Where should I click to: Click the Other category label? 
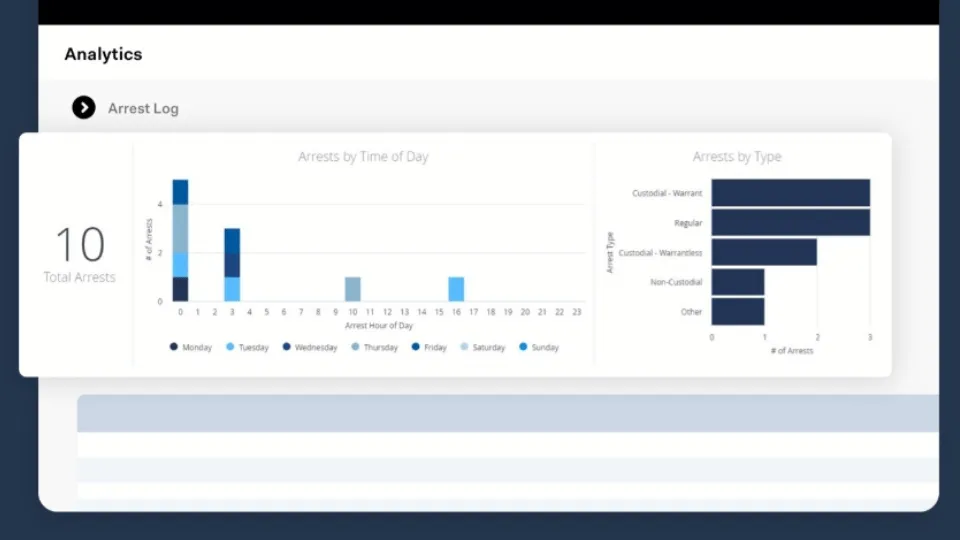click(691, 312)
